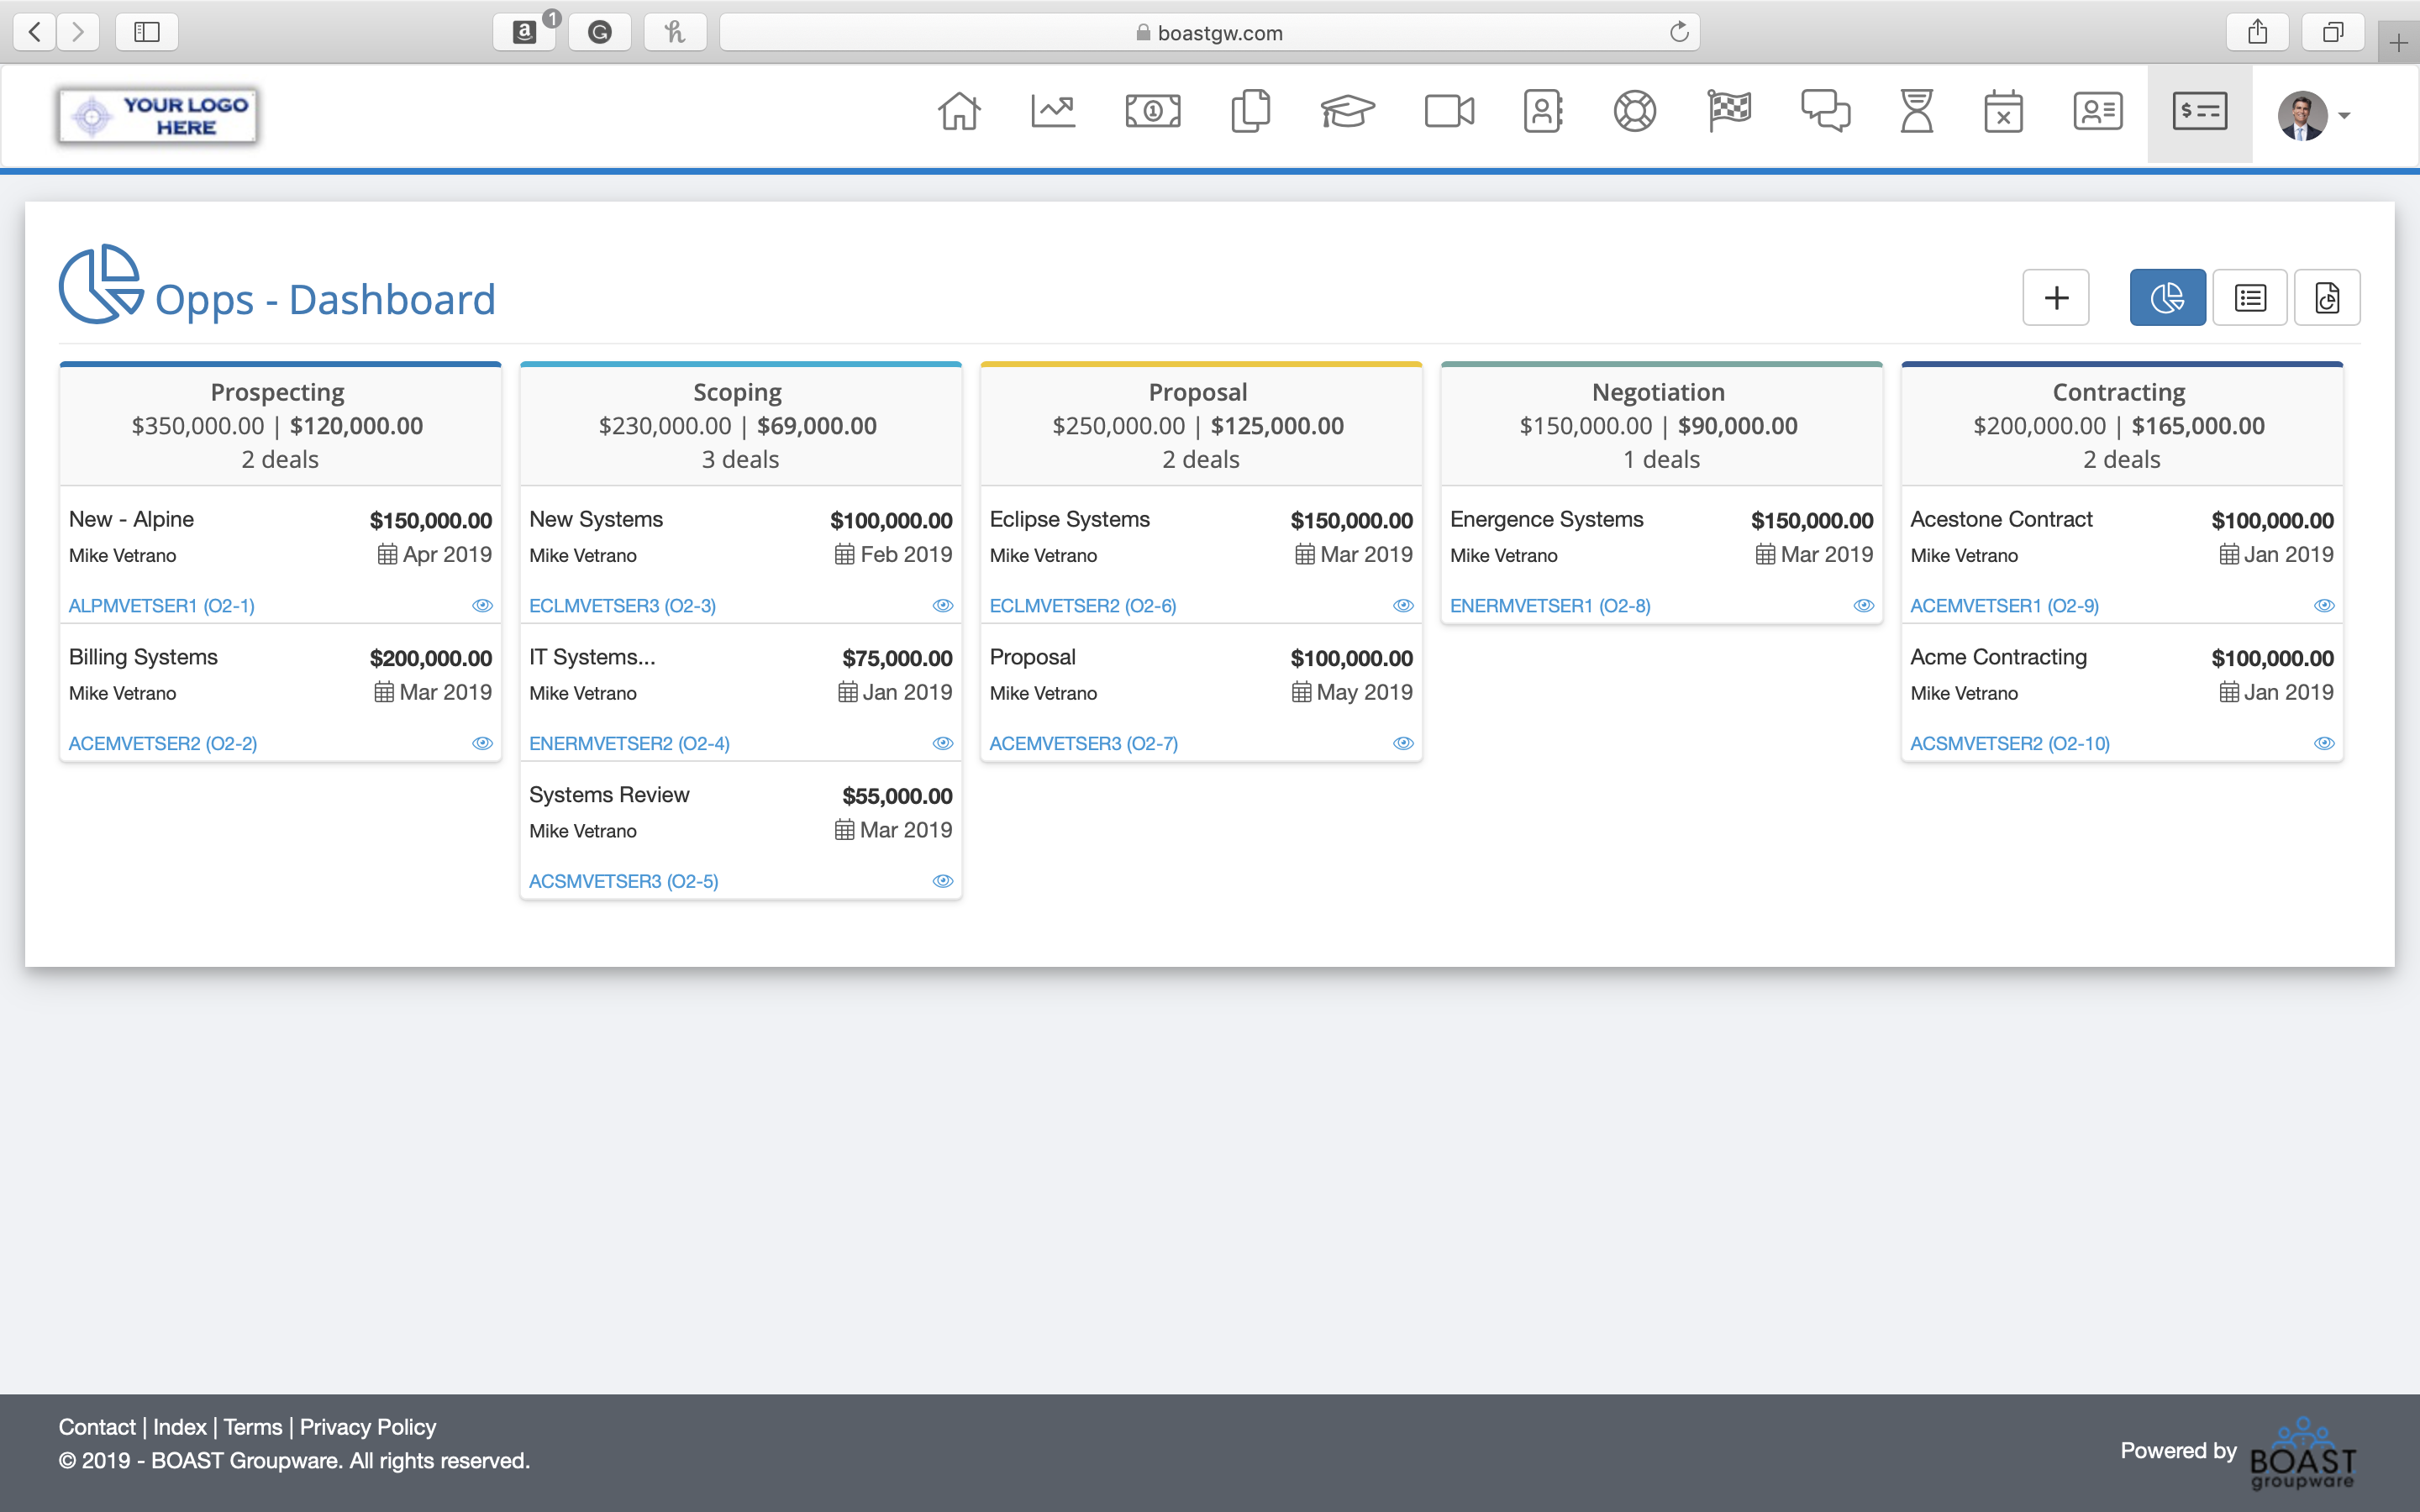
Task: Select the pie chart dashboard view
Action: [x=2167, y=298]
